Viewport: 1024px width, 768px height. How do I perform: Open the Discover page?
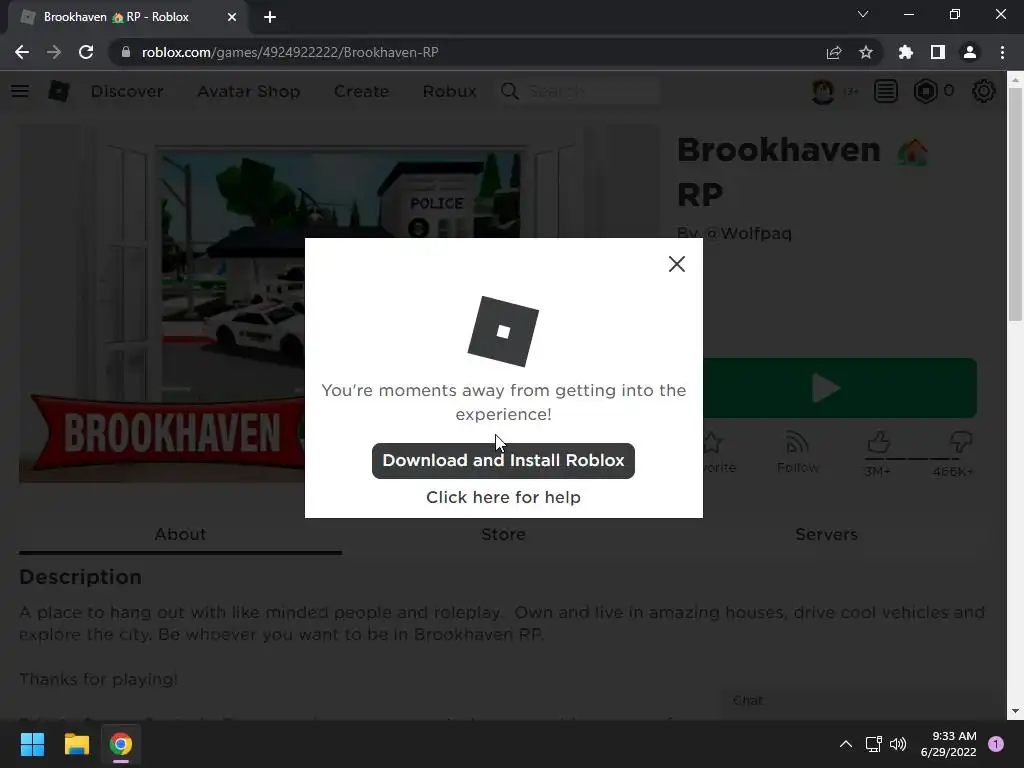pos(127,91)
